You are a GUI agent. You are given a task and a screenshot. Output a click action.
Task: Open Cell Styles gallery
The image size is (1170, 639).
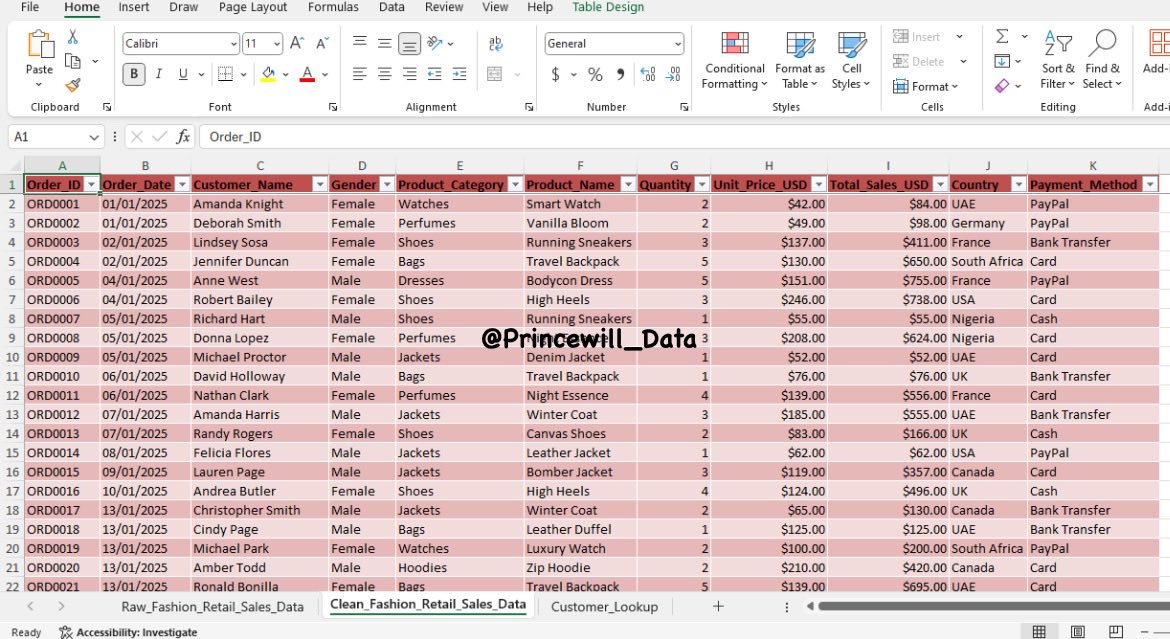(851, 61)
